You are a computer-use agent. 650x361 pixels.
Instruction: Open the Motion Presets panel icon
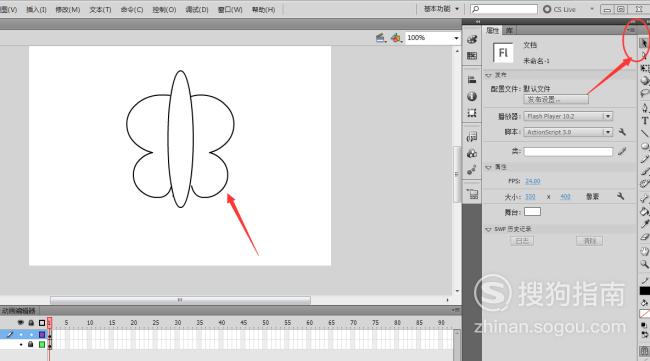[472, 170]
